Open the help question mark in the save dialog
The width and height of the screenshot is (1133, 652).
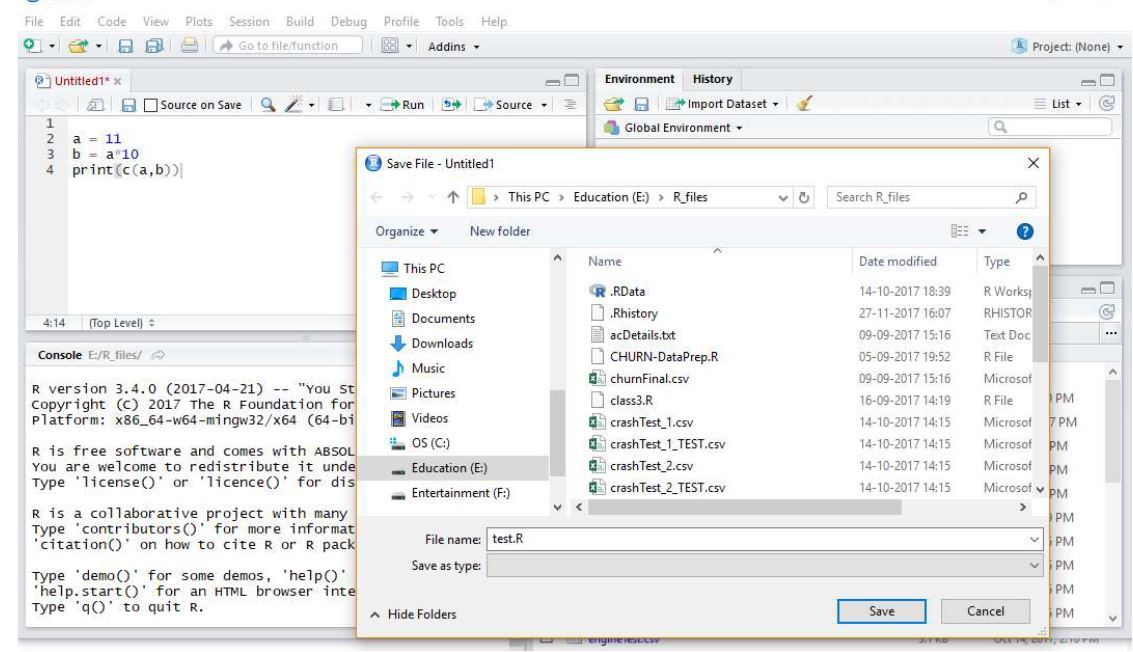click(x=1024, y=231)
